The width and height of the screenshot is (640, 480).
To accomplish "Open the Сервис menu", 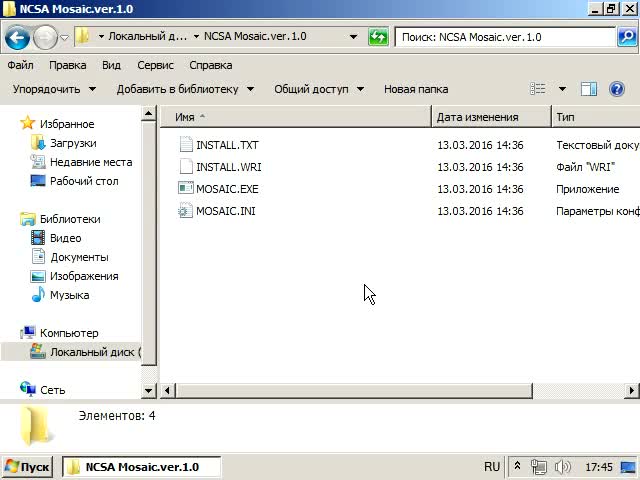I will (155, 65).
